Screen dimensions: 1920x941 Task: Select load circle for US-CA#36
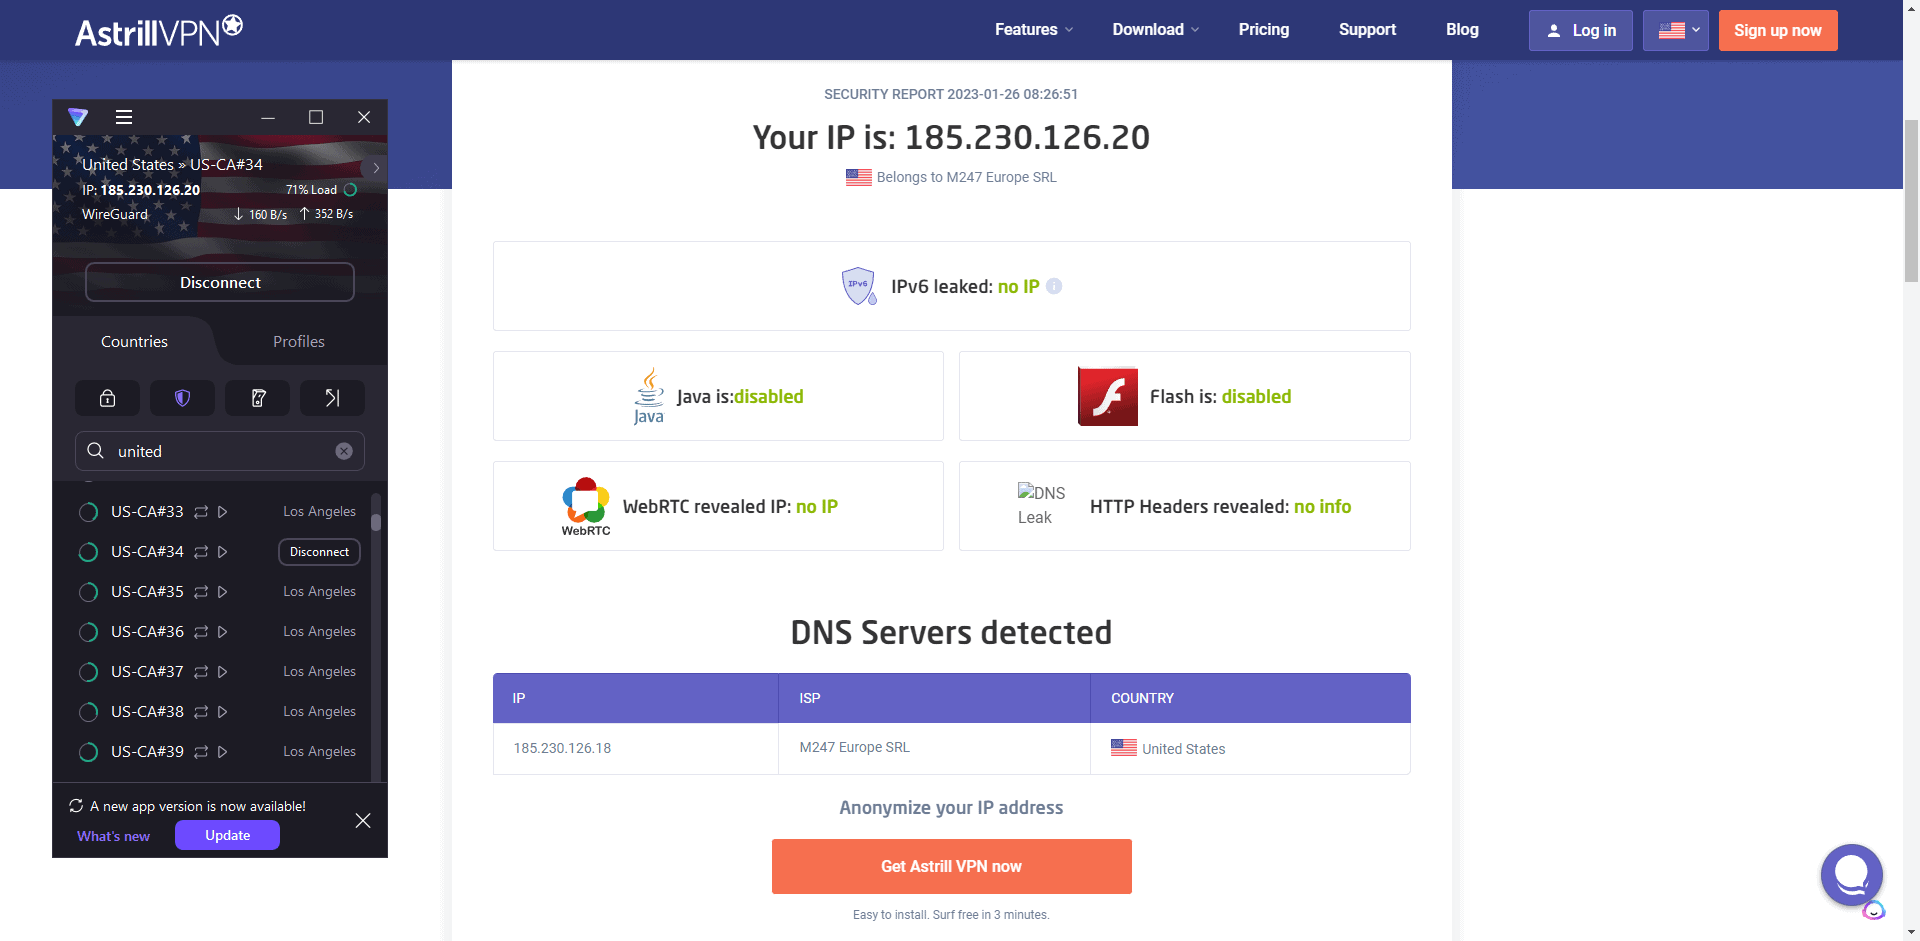[x=89, y=632]
